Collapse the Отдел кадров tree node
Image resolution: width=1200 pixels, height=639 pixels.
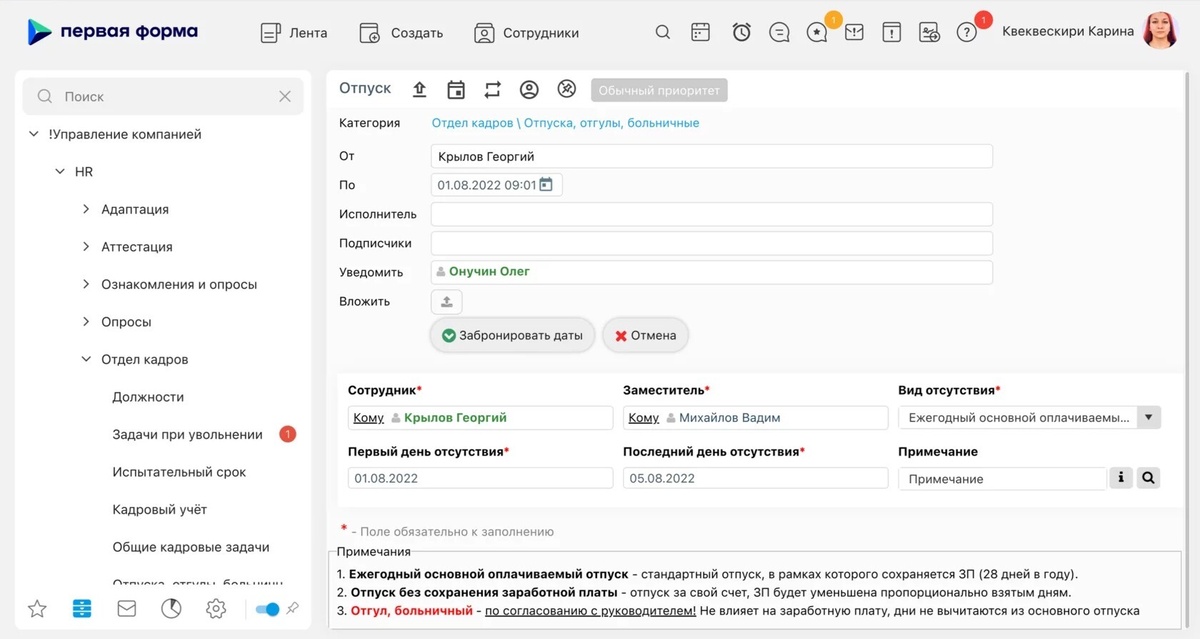coord(86,359)
